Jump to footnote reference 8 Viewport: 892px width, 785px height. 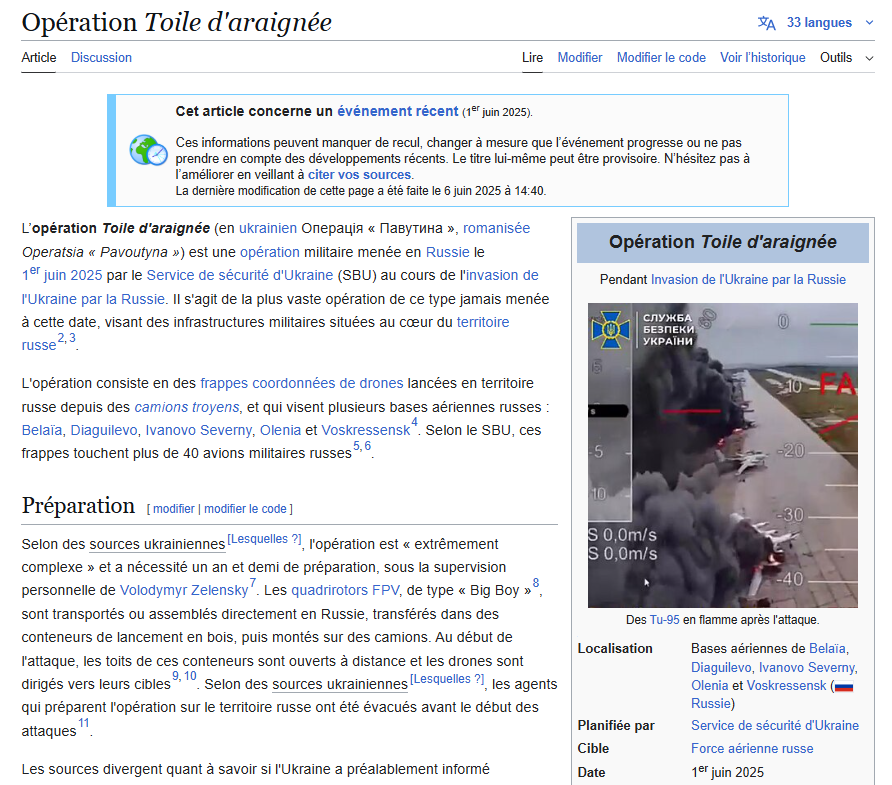click(x=536, y=583)
